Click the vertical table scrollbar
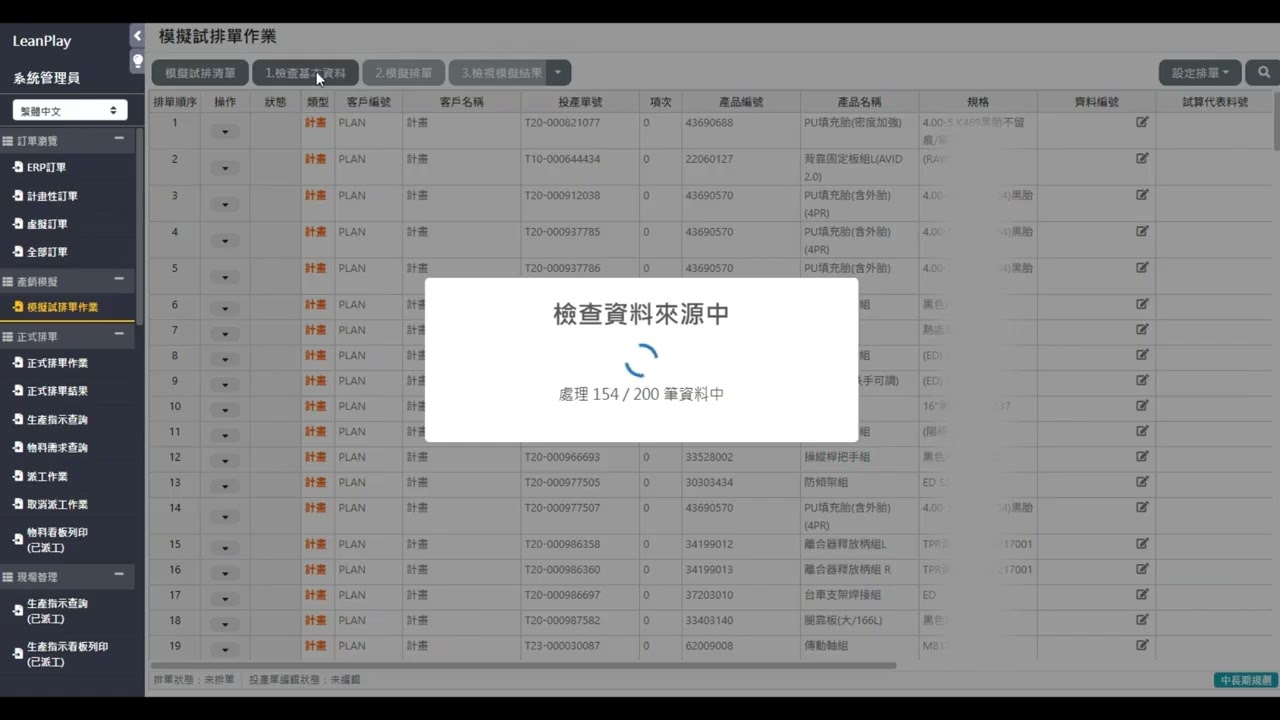The height and width of the screenshot is (720, 1280). click(1278, 120)
